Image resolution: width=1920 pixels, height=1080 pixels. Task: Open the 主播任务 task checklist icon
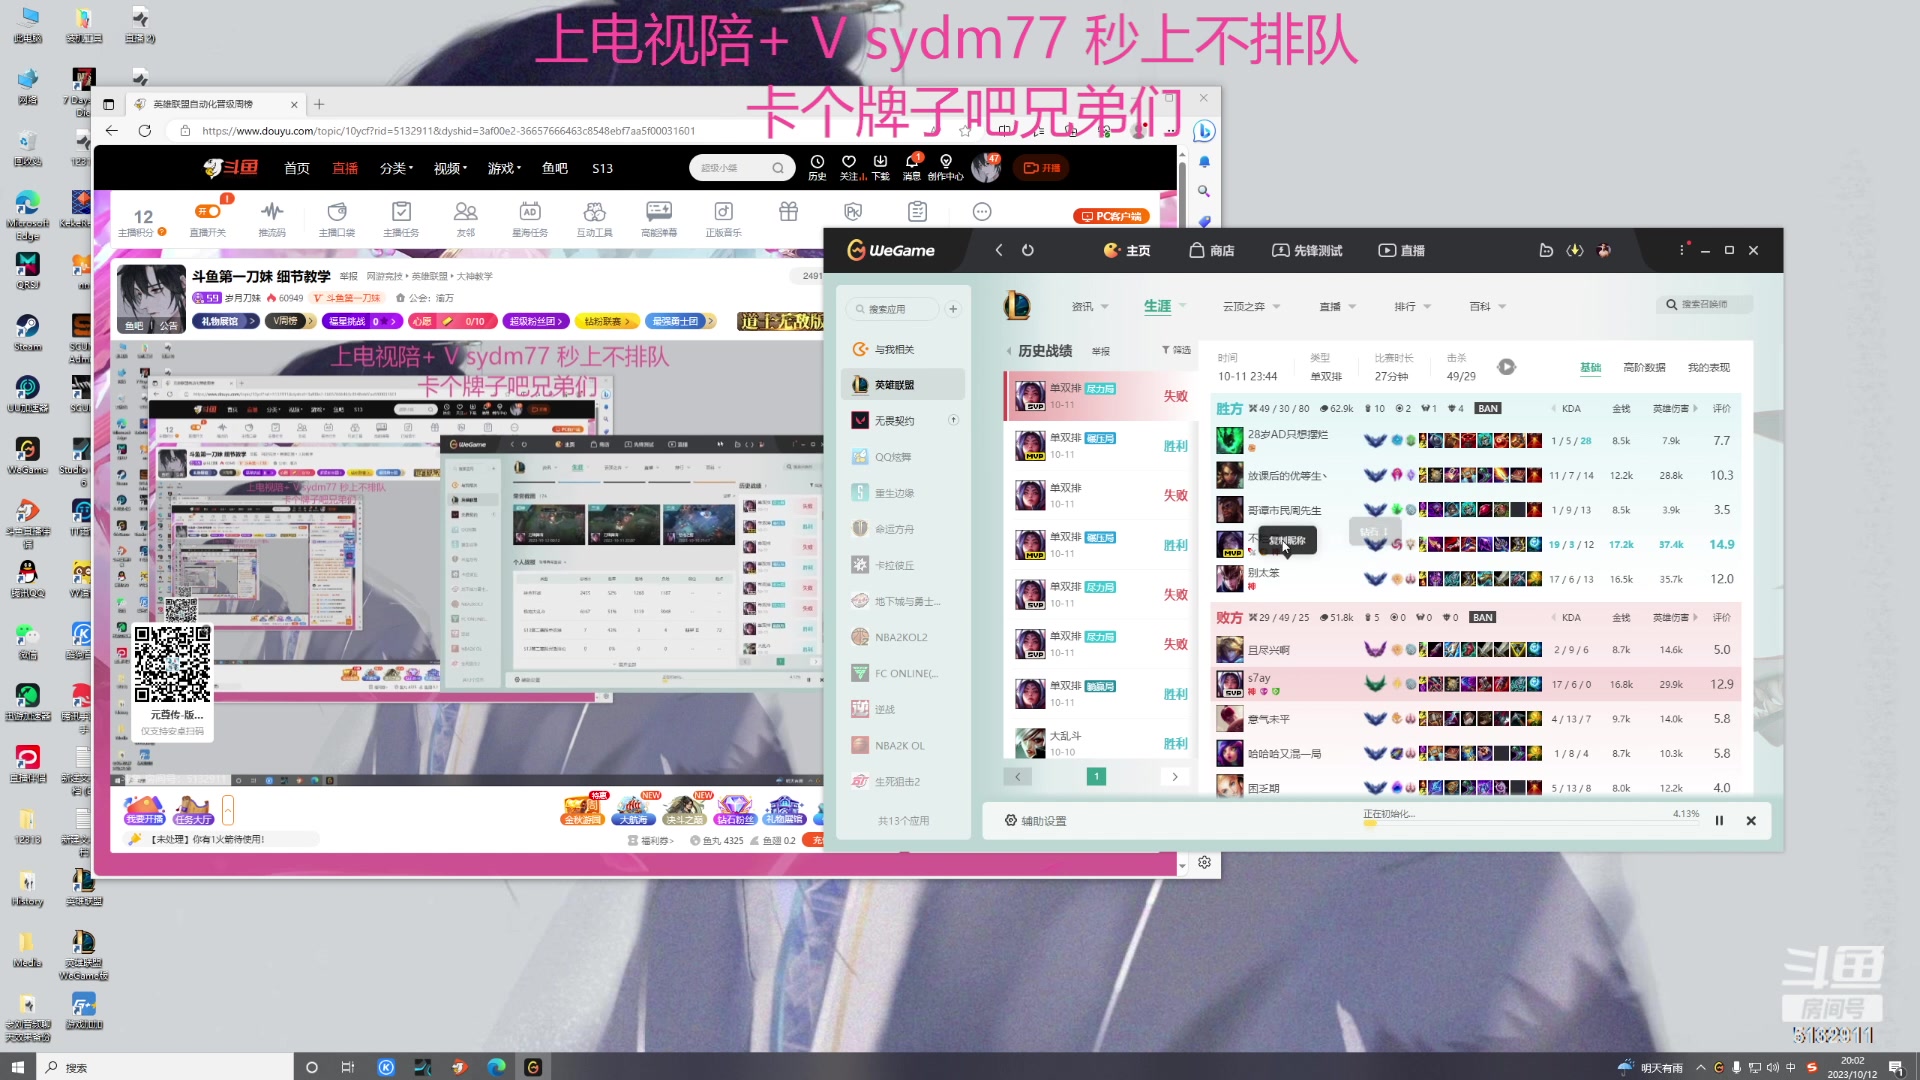[401, 212]
